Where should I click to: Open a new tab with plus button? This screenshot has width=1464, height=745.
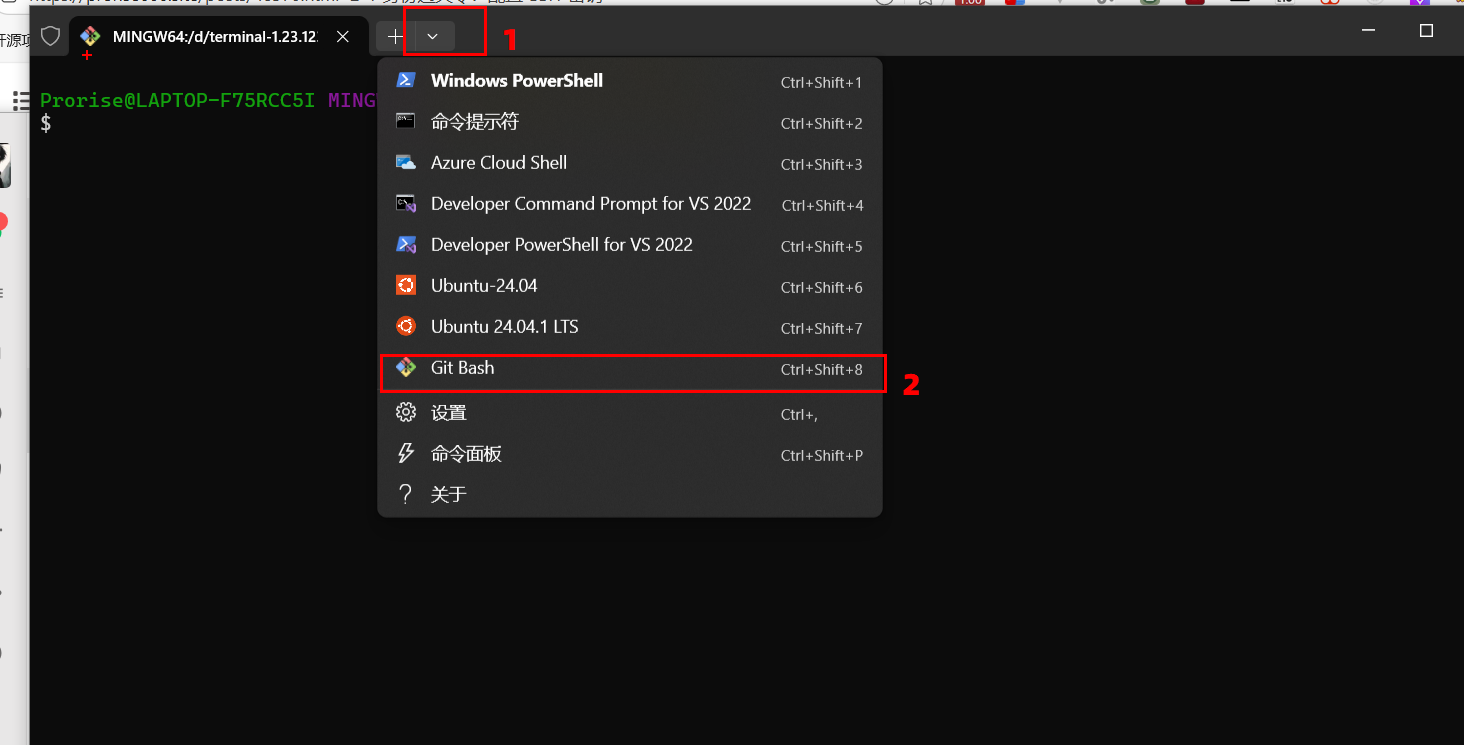[x=396, y=37]
